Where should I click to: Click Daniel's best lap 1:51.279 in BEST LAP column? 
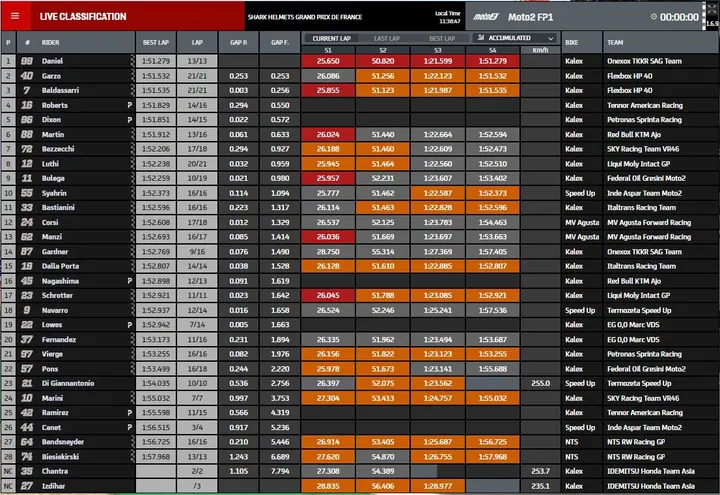click(156, 61)
